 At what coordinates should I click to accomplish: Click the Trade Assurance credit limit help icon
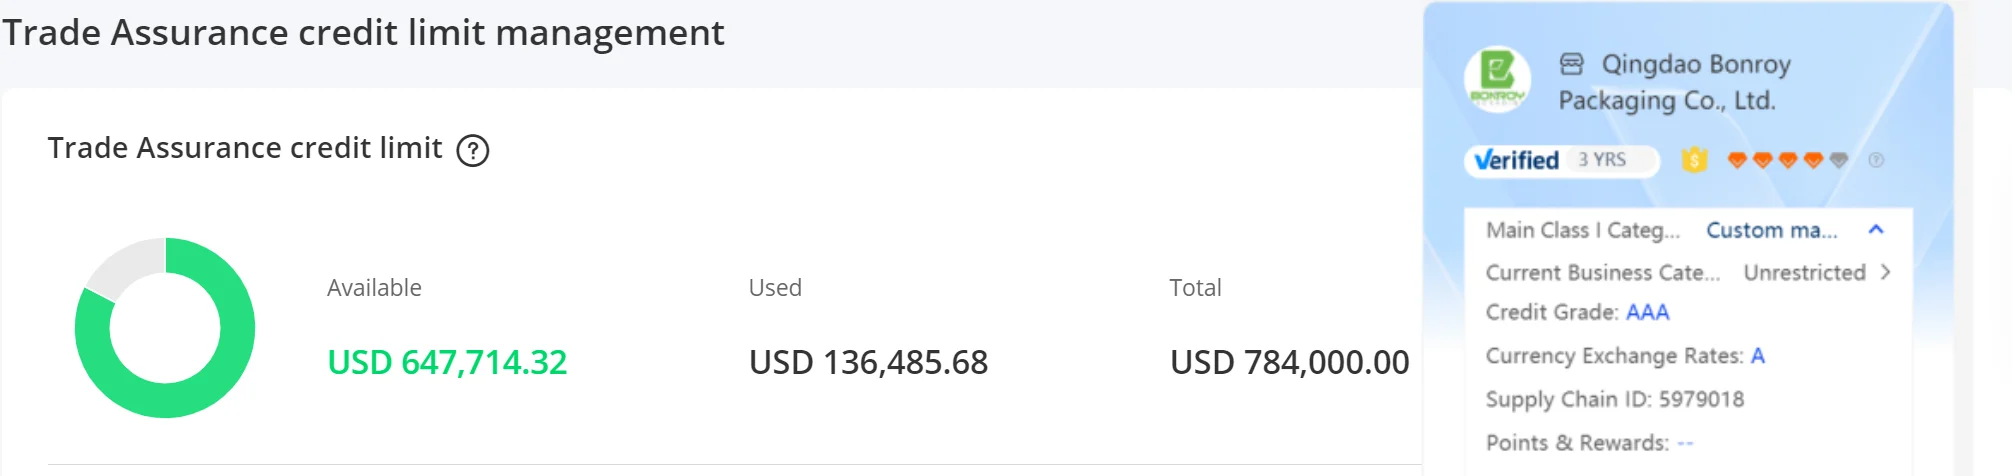pyautogui.click(x=473, y=151)
